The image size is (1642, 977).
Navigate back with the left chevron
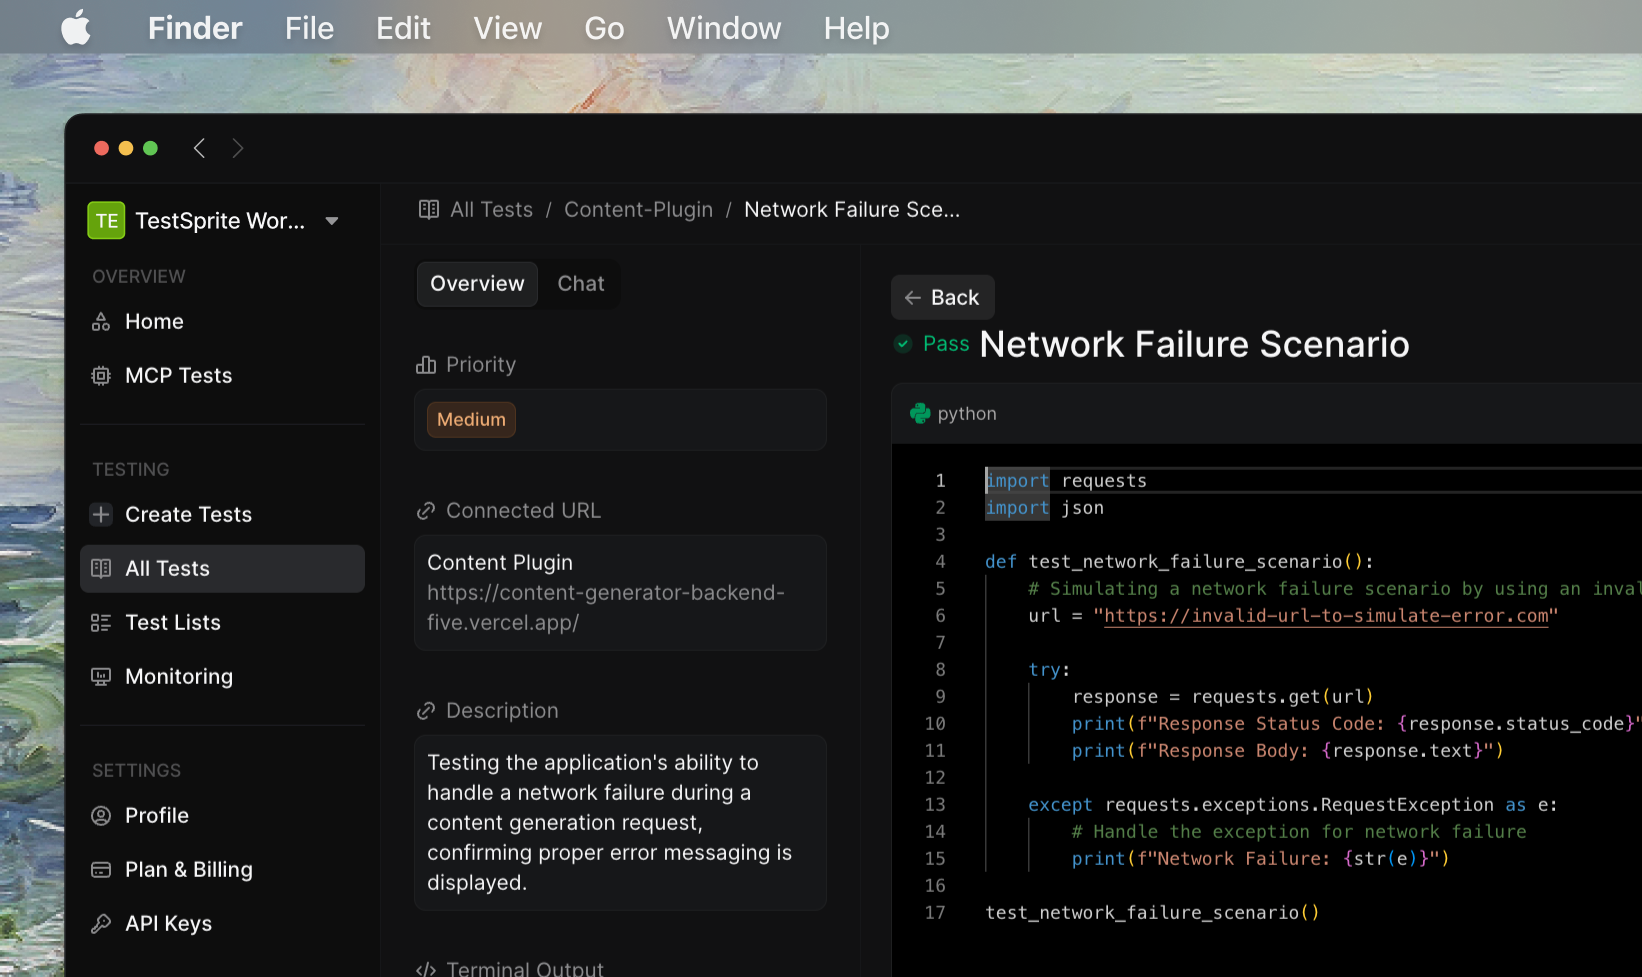(x=200, y=149)
